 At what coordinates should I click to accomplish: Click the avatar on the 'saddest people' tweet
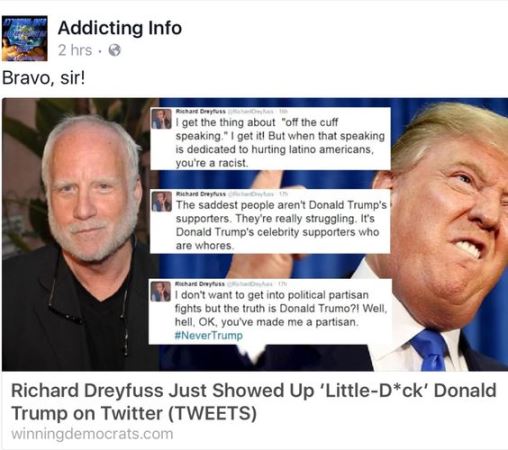point(162,201)
